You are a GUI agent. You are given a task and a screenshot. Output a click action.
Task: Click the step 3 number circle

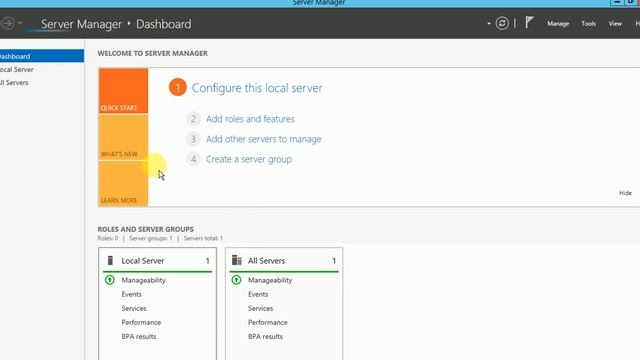pyautogui.click(x=193, y=139)
